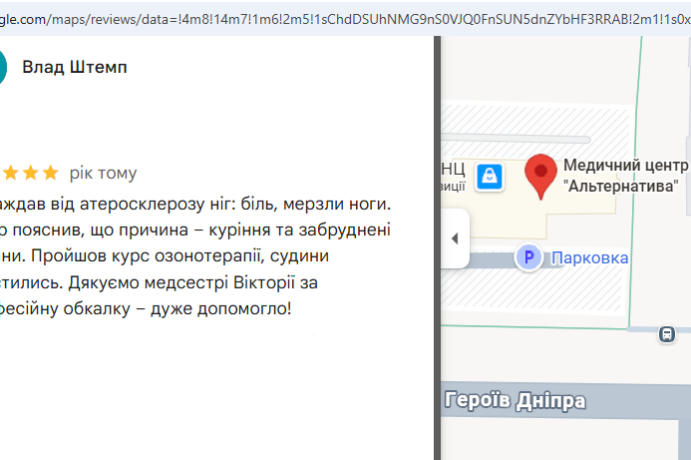691x460 pixels.
Task: Focus the browser address bar URL
Action: click(x=346, y=19)
